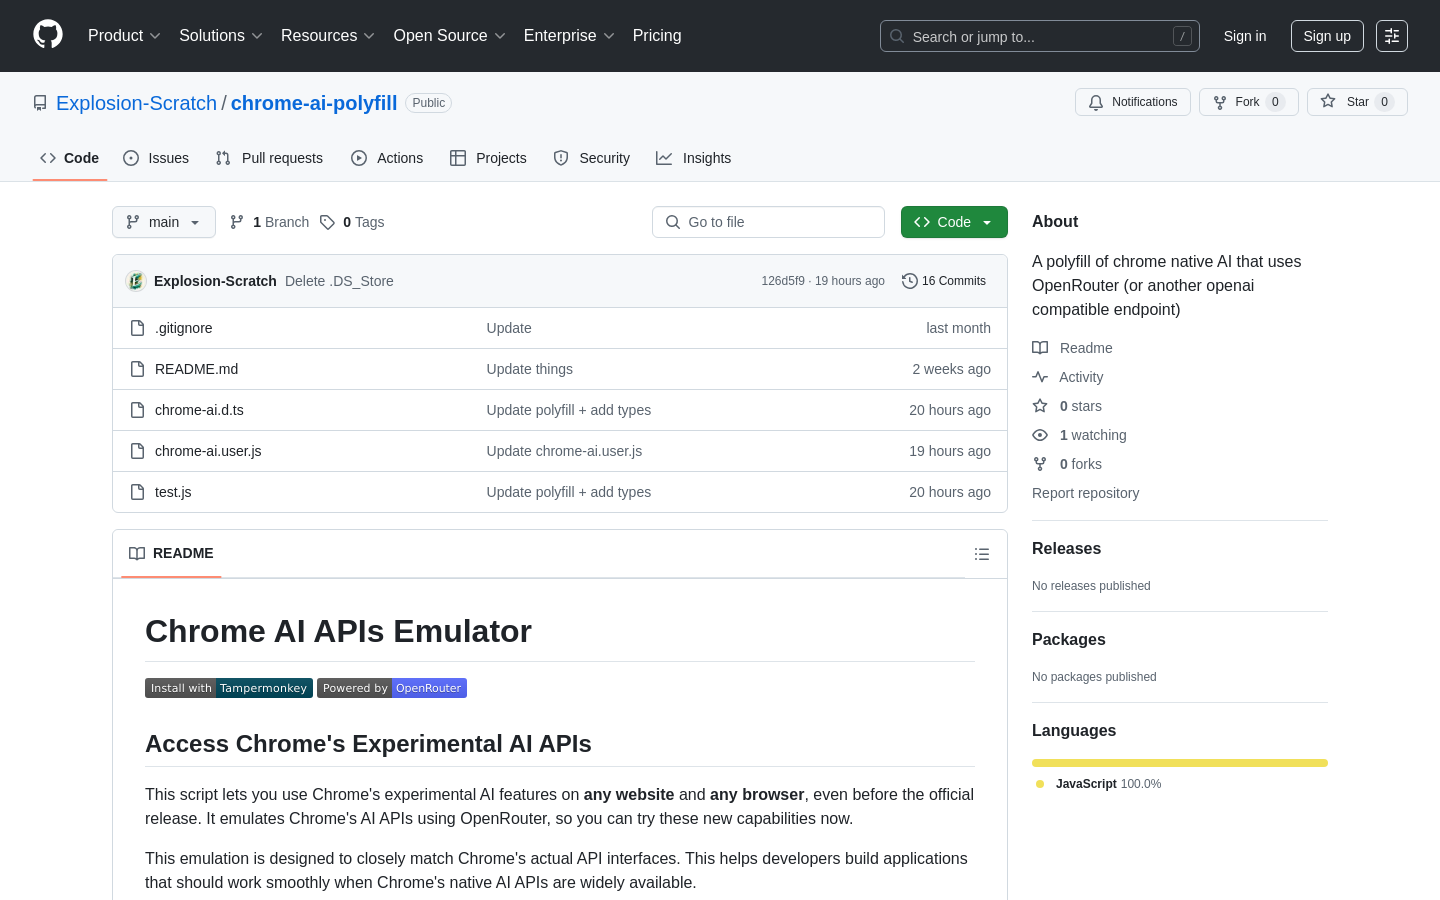Click the Install with Tampermonkey badge
Image resolution: width=1440 pixels, height=900 pixels.
pos(229,688)
